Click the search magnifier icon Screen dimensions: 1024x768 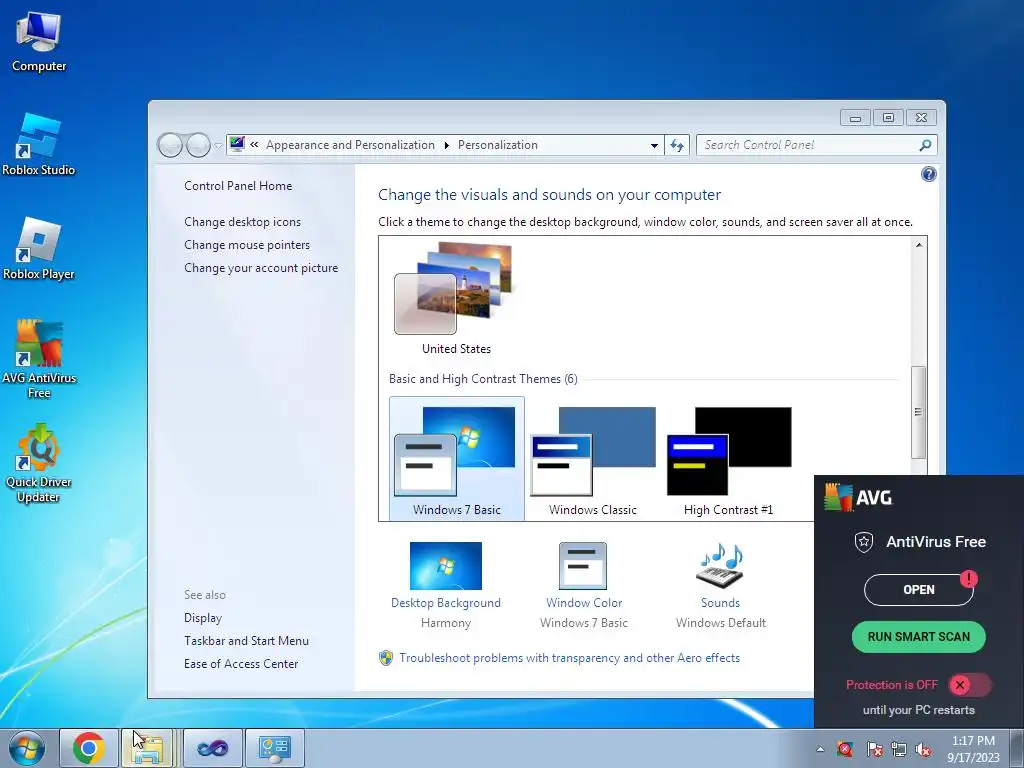pos(925,145)
